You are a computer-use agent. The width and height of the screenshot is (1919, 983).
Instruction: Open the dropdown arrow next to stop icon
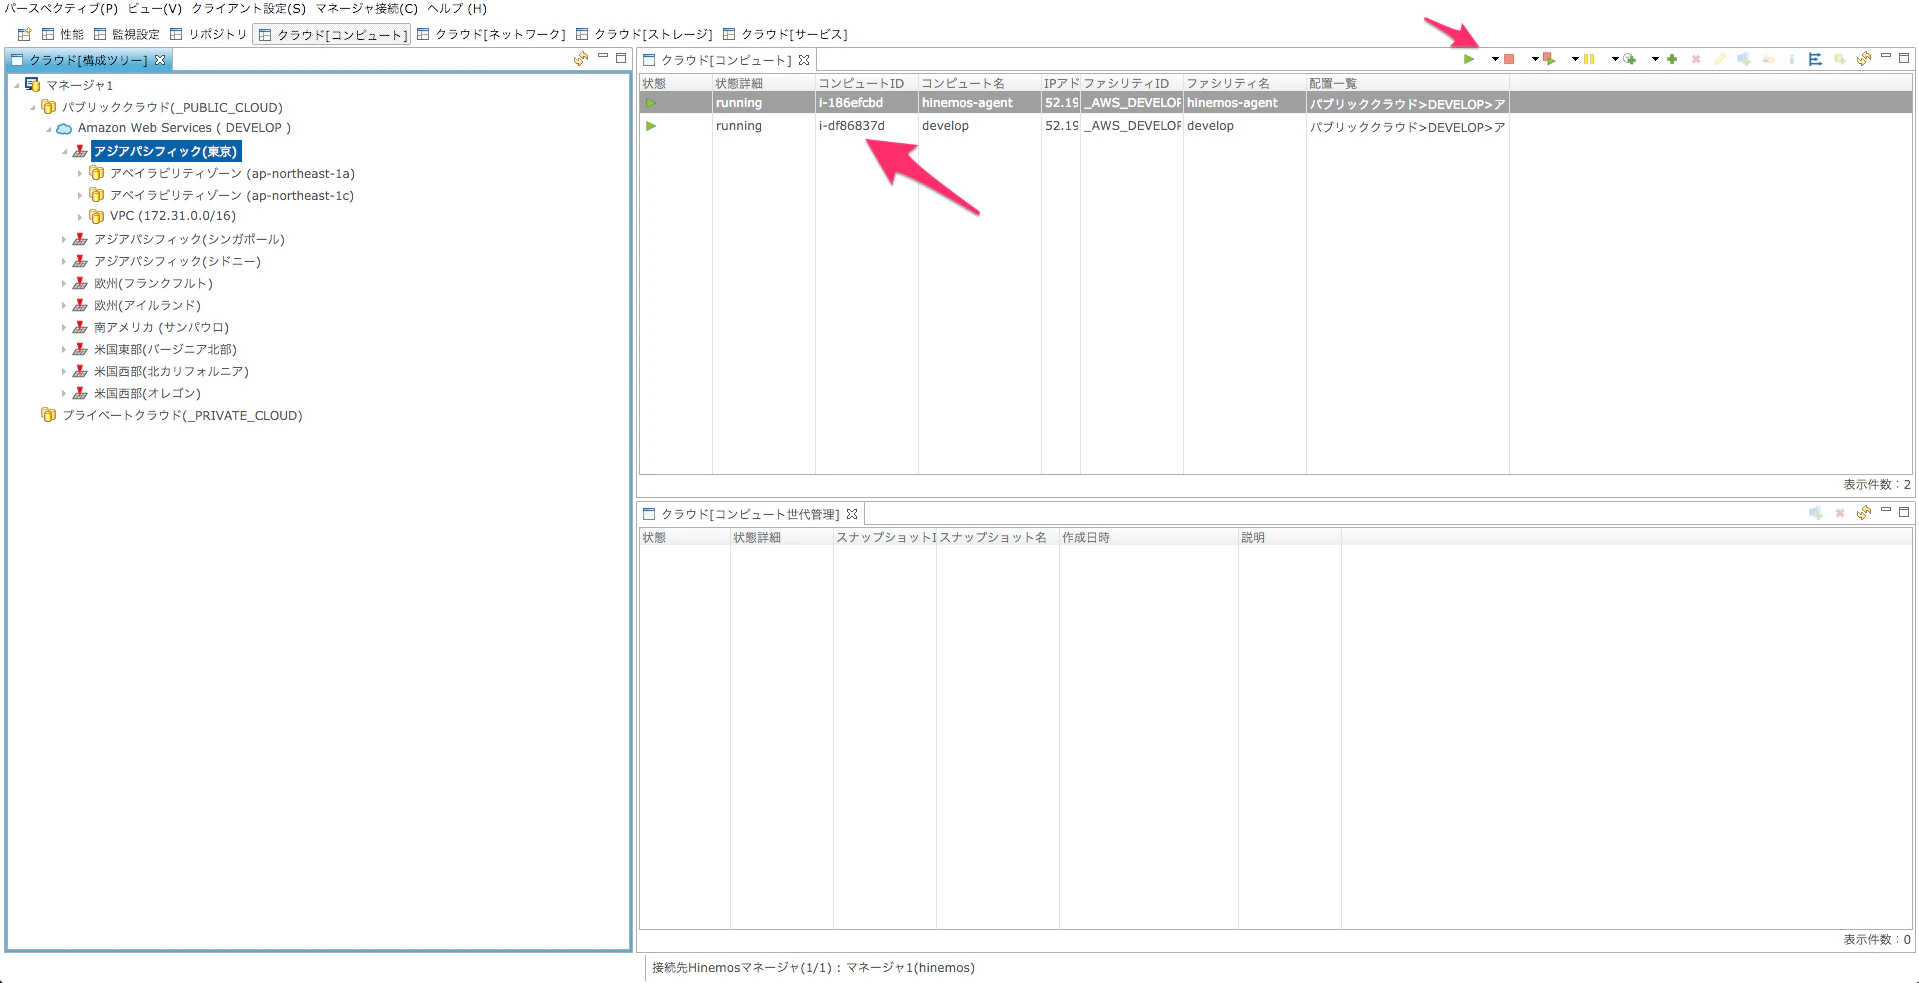(x=1535, y=59)
